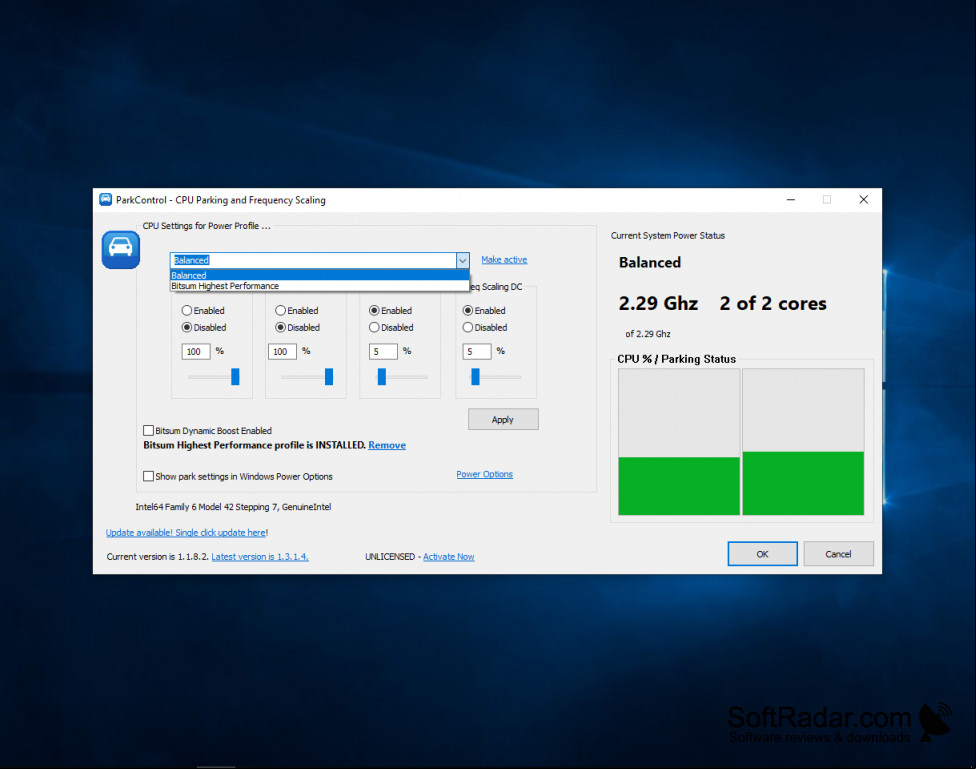Click the left CPU core usage graph
The height and width of the screenshot is (769, 976).
tap(679, 441)
